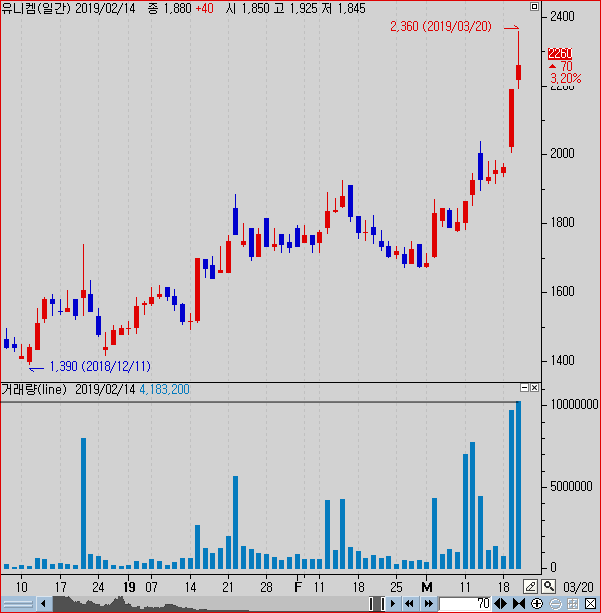Click the pencil drawing tool icon
Viewport: 601px width, 613px height.
point(531,586)
